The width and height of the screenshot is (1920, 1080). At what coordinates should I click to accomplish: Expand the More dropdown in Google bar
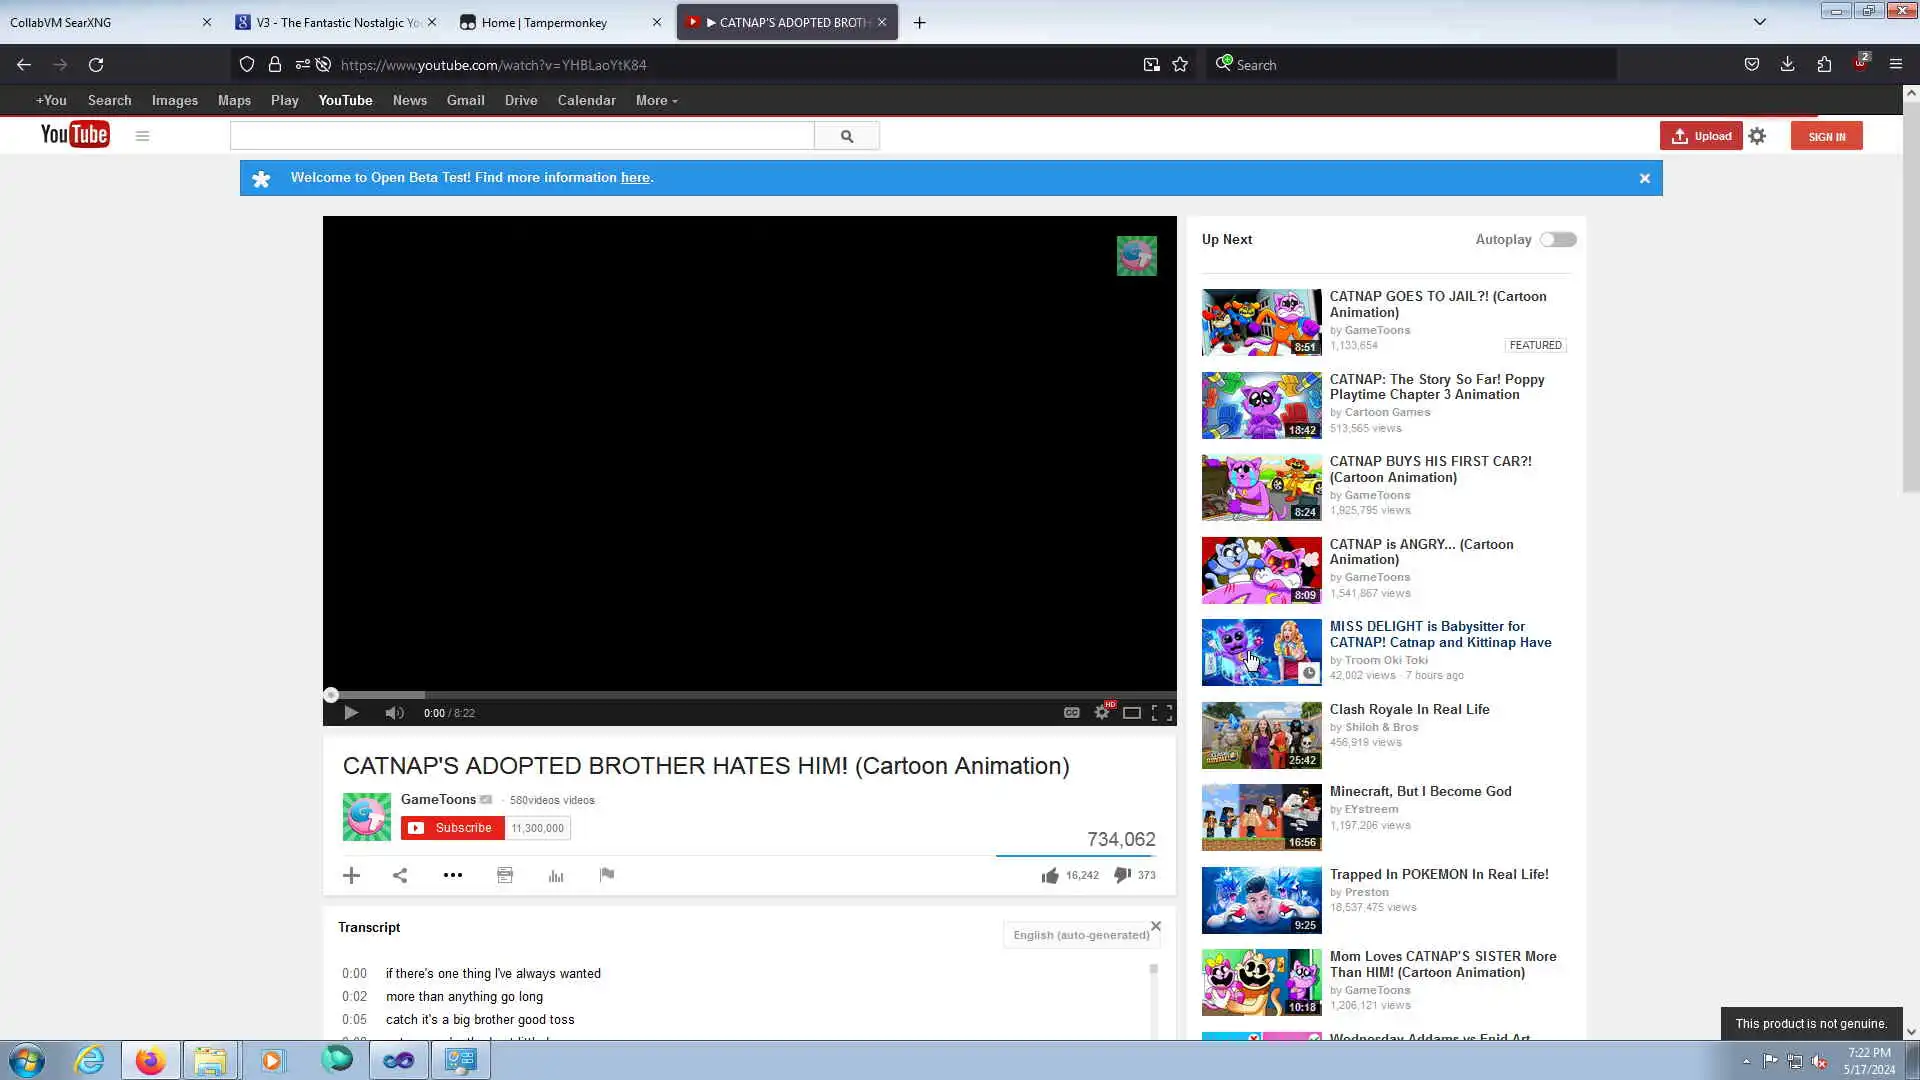(656, 101)
